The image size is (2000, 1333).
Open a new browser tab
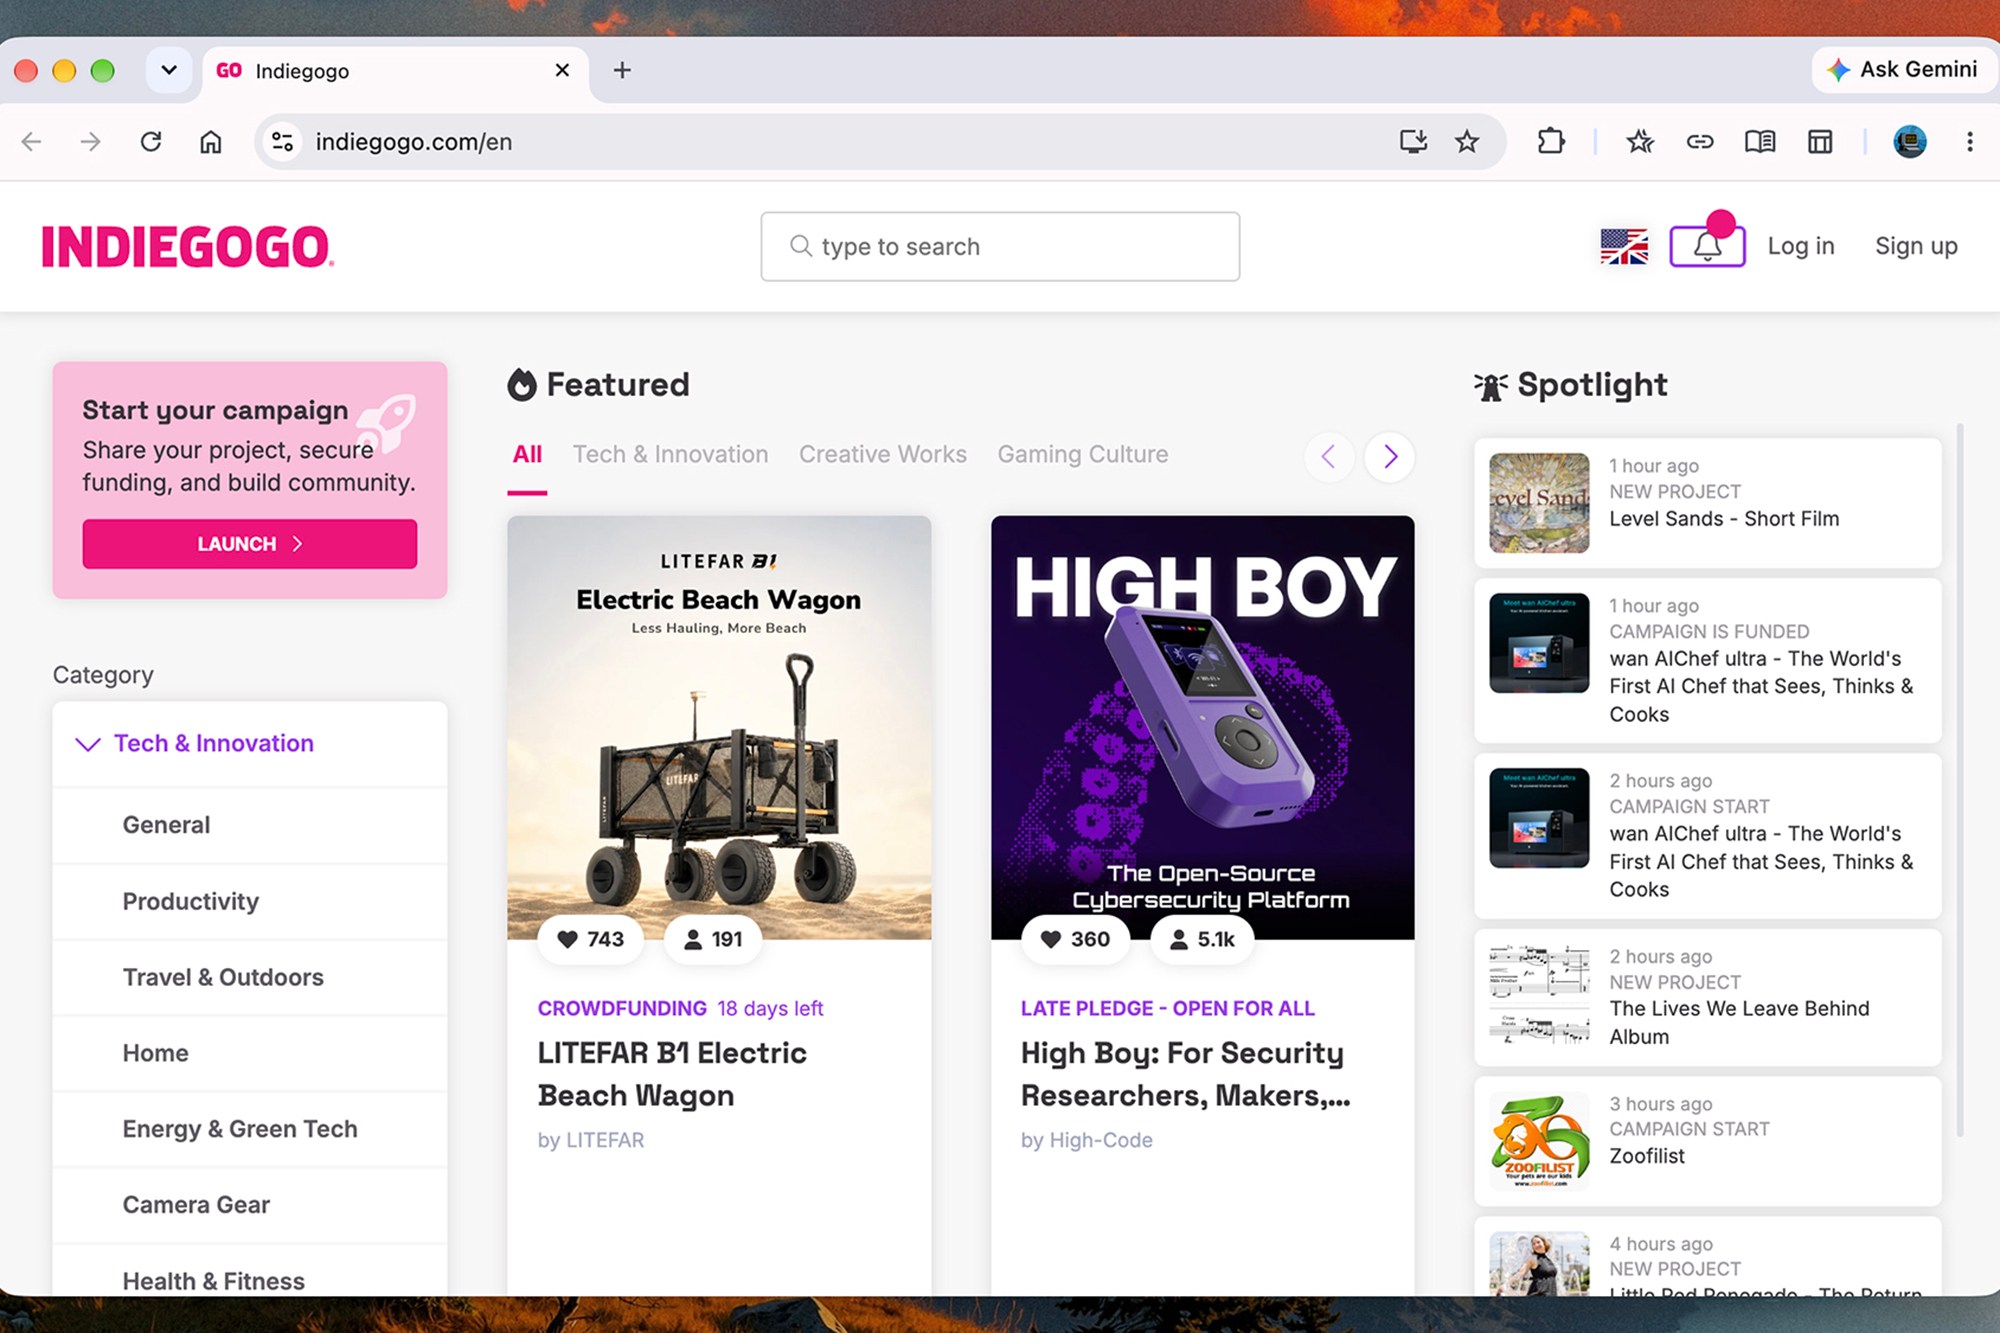pyautogui.click(x=622, y=70)
